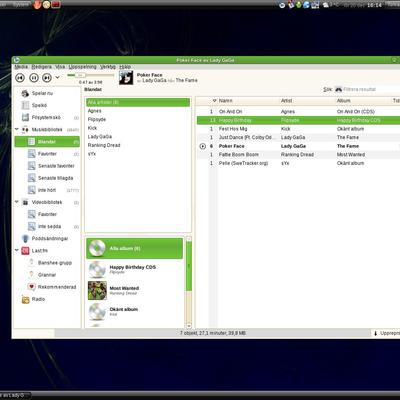Select artist Kick in artist browser
This screenshot has width=400, height=400.
click(x=92, y=128)
